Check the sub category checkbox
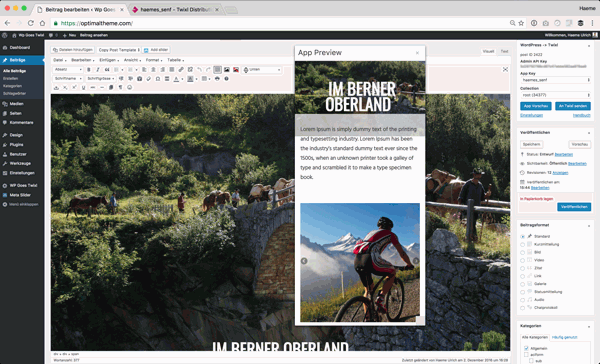The image size is (600, 364). tap(532, 361)
